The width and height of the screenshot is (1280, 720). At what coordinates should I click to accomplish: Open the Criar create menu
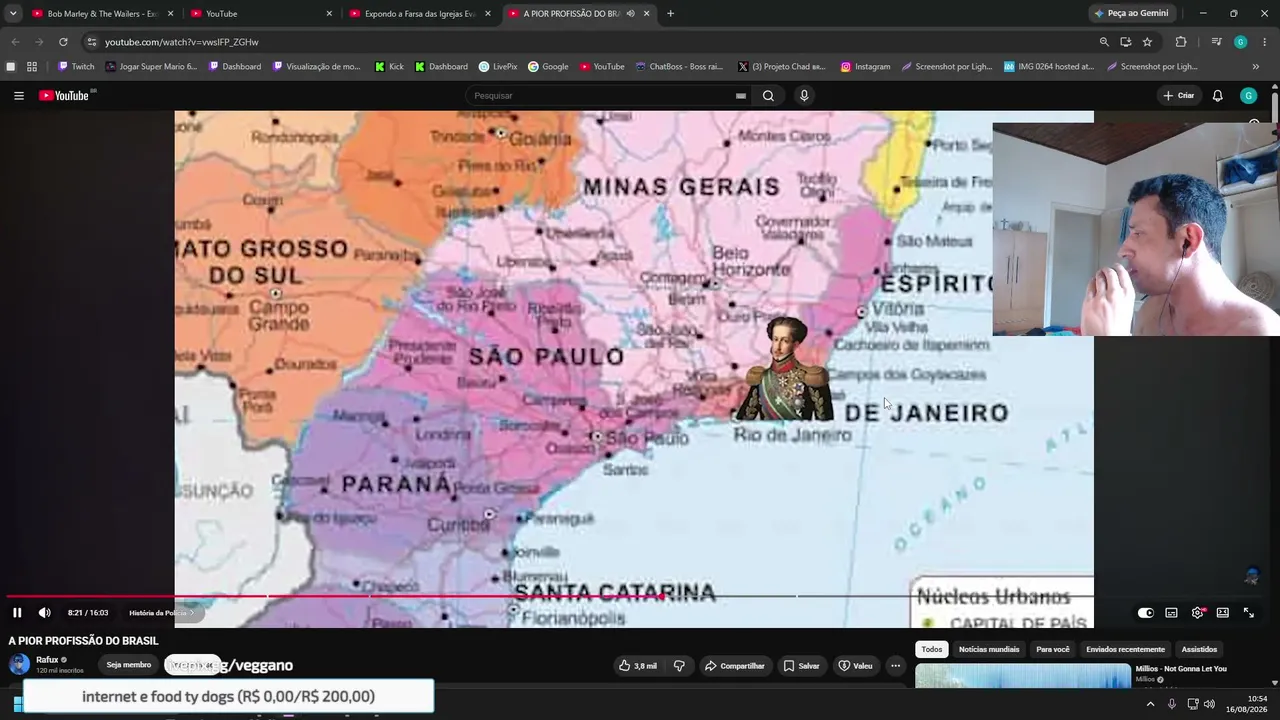(1179, 96)
